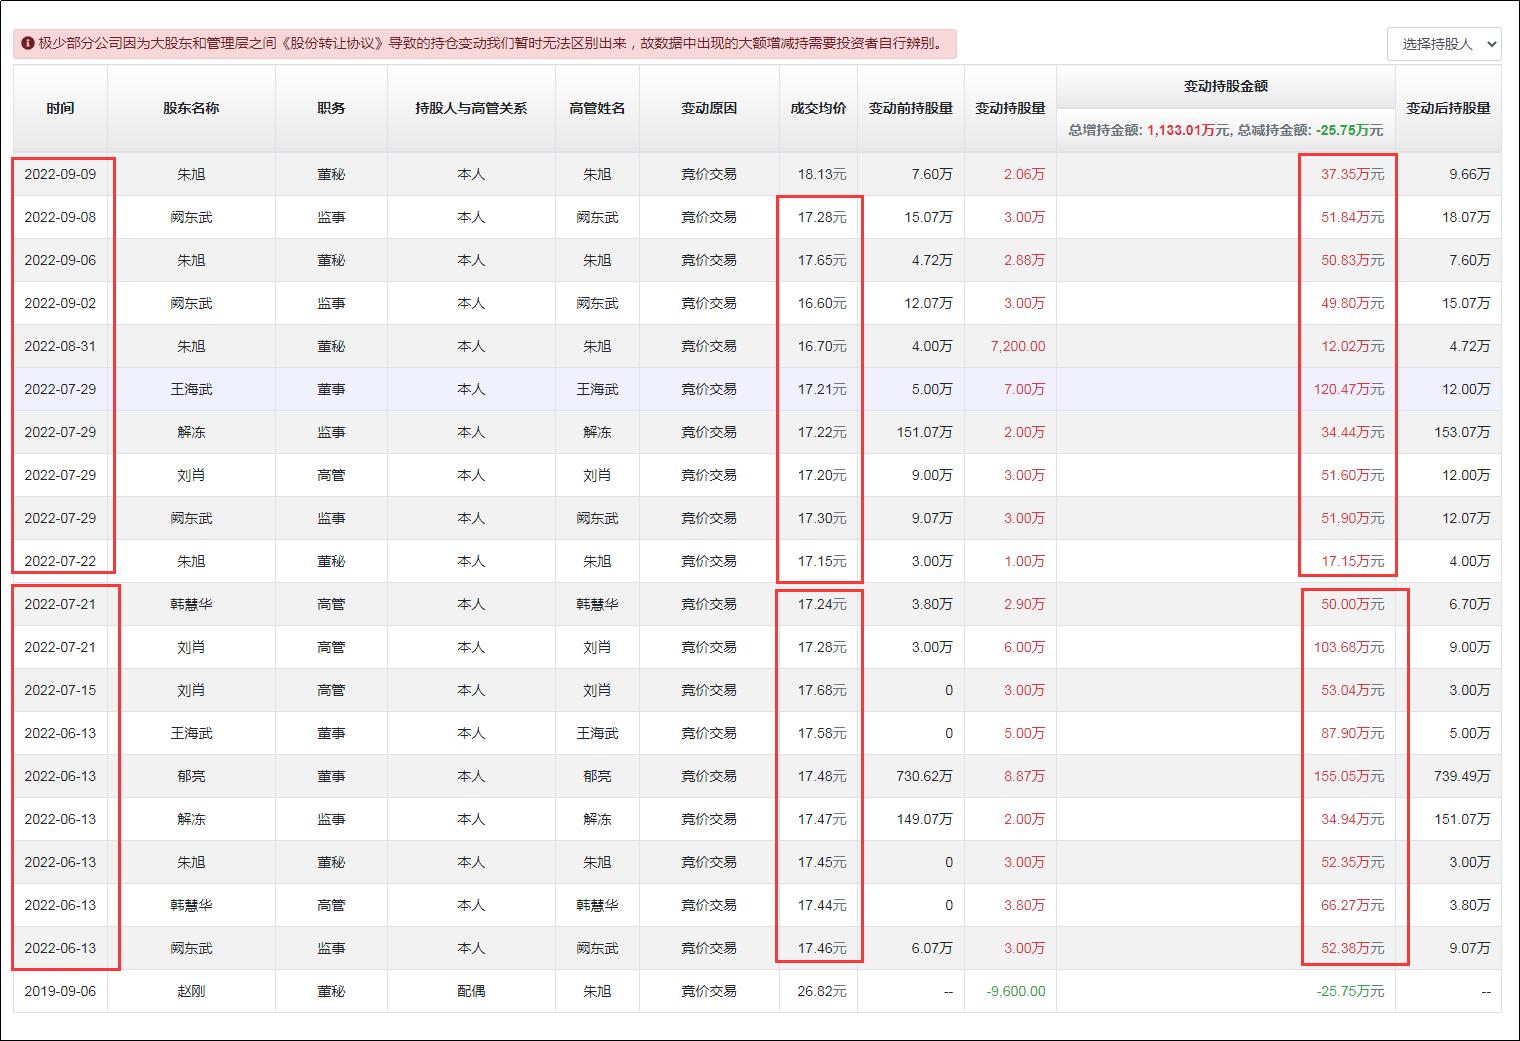Click the date 2022-09-09 cell

click(61, 173)
